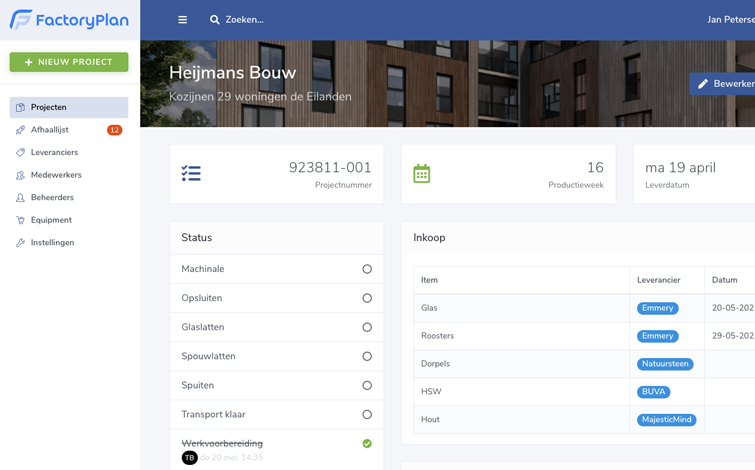The height and width of the screenshot is (470, 755).
Task: Click the FactoryPlan logo
Action: tap(69, 20)
